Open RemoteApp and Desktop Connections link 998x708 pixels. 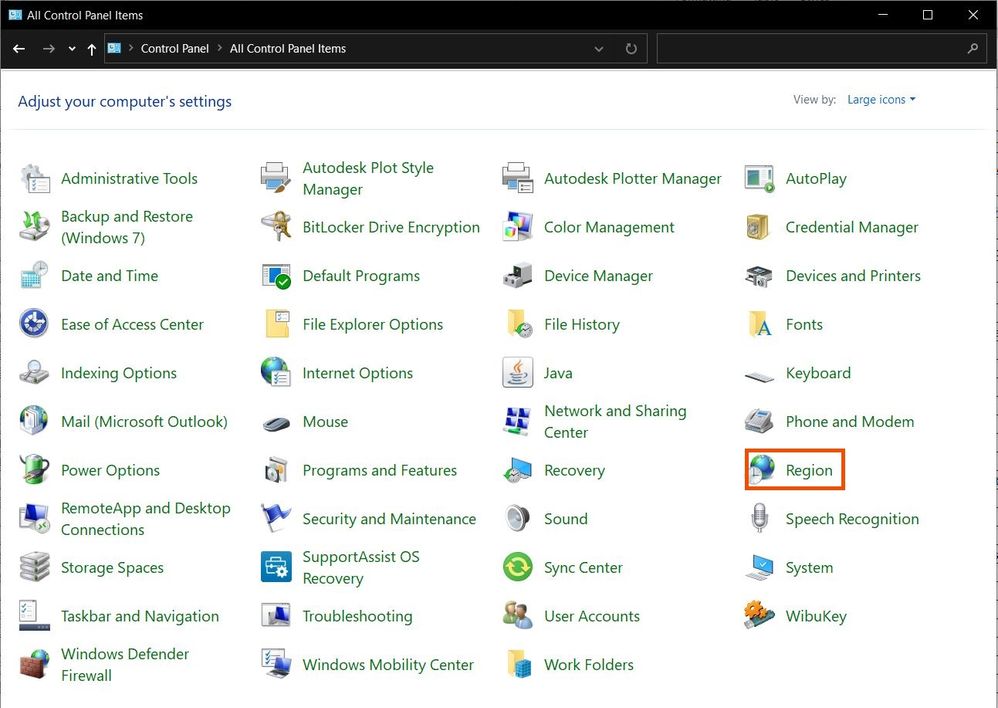click(146, 519)
